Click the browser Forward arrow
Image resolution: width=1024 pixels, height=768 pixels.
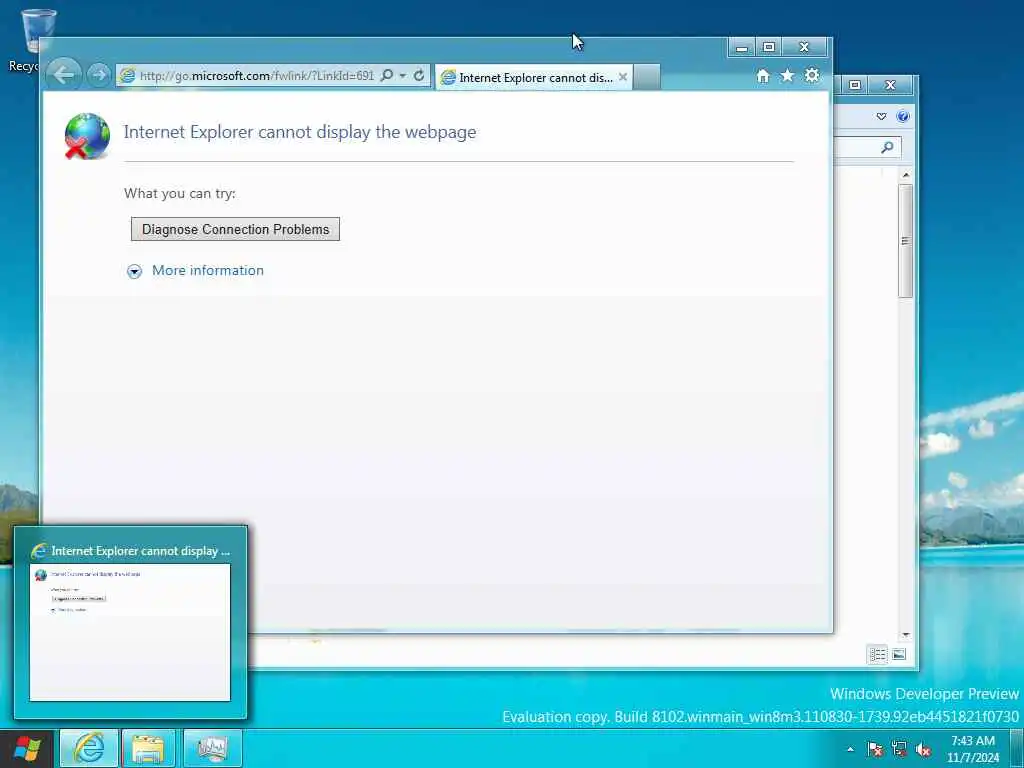coord(99,75)
